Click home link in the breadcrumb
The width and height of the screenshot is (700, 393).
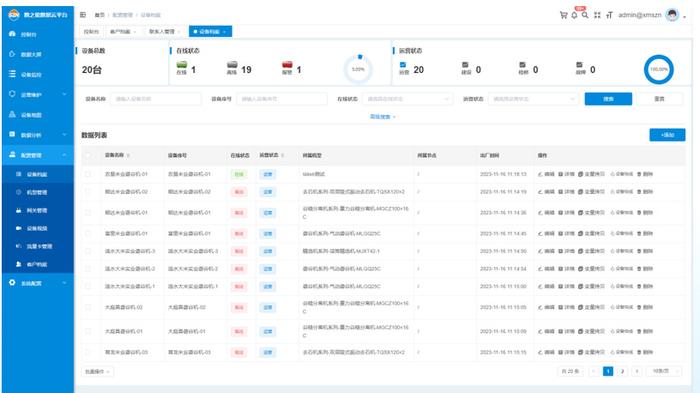[x=100, y=15]
